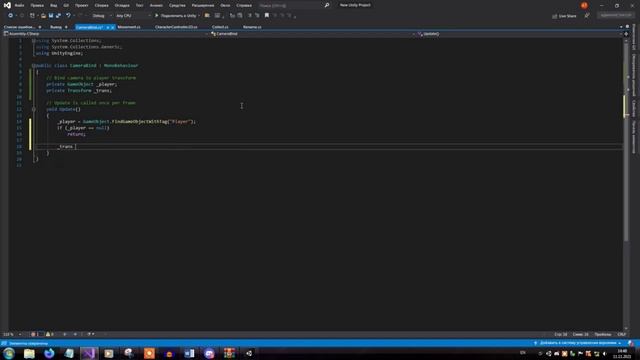Open the Проект menu
Image resolution: width=640 pixels, height=360 pixels.
(82, 6)
